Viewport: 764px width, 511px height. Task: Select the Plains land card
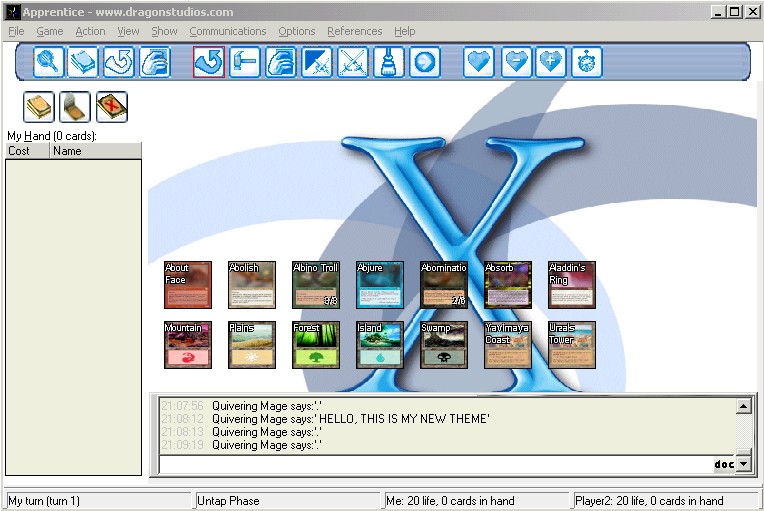click(x=252, y=345)
